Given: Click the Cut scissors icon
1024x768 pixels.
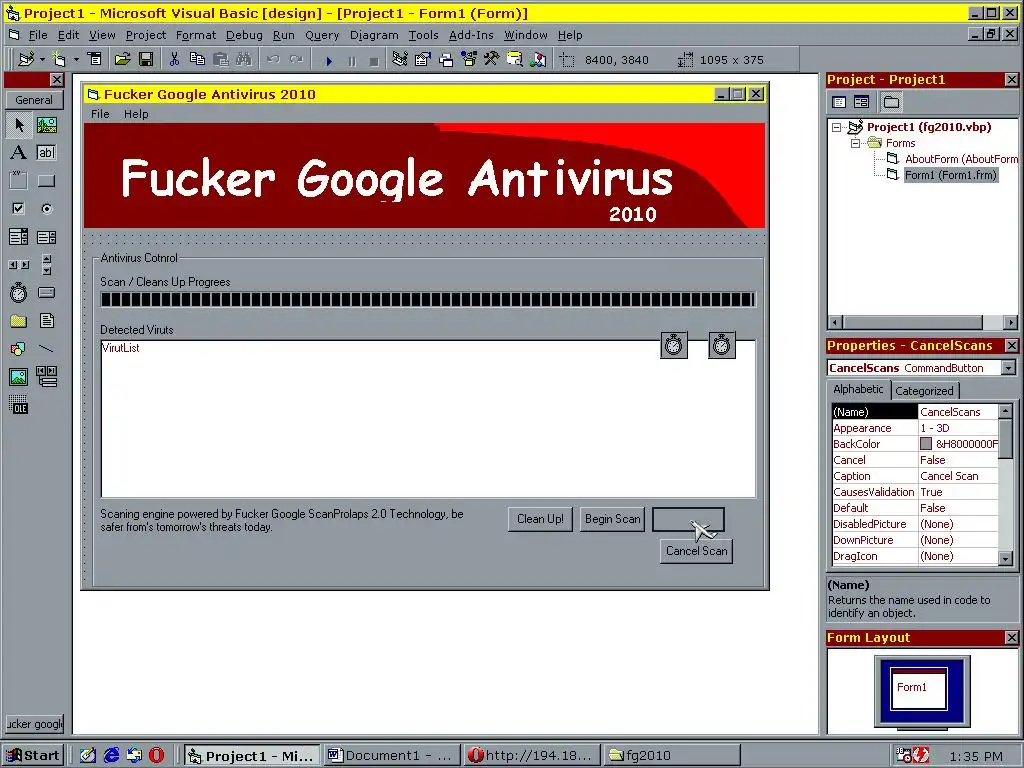Looking at the screenshot, I should click(174, 59).
